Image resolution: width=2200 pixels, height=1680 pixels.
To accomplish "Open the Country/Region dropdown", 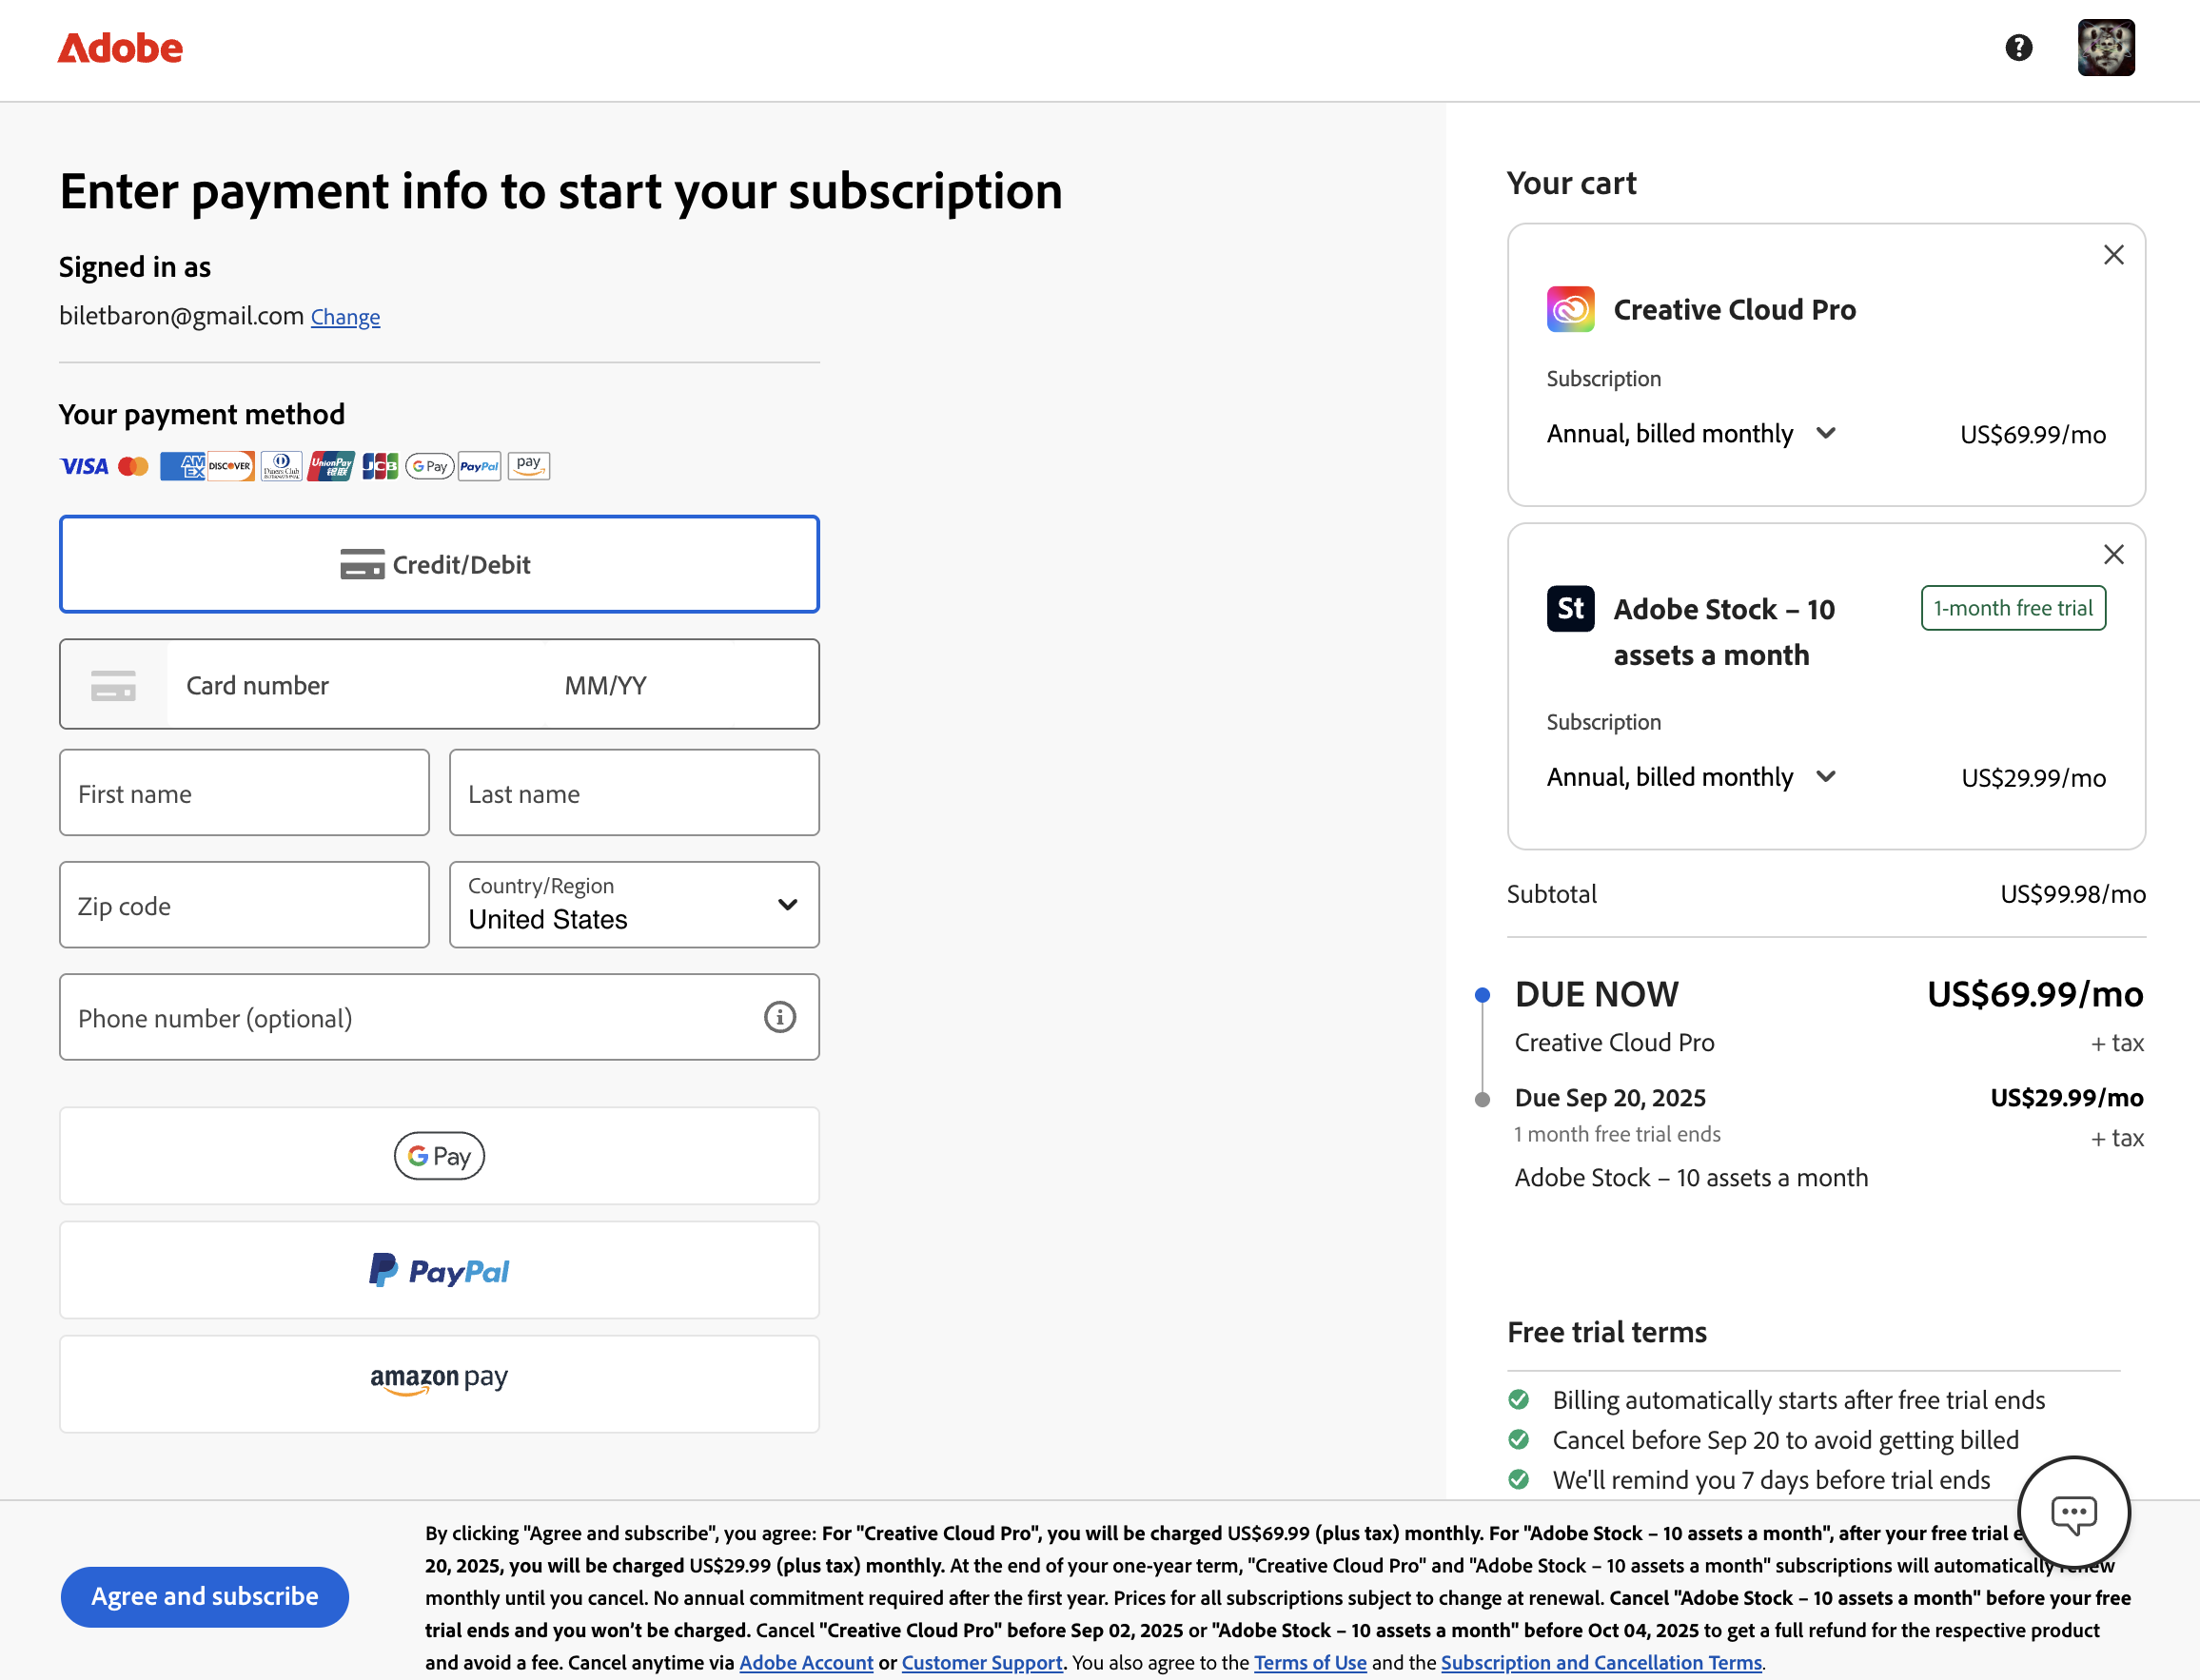I will [634, 905].
